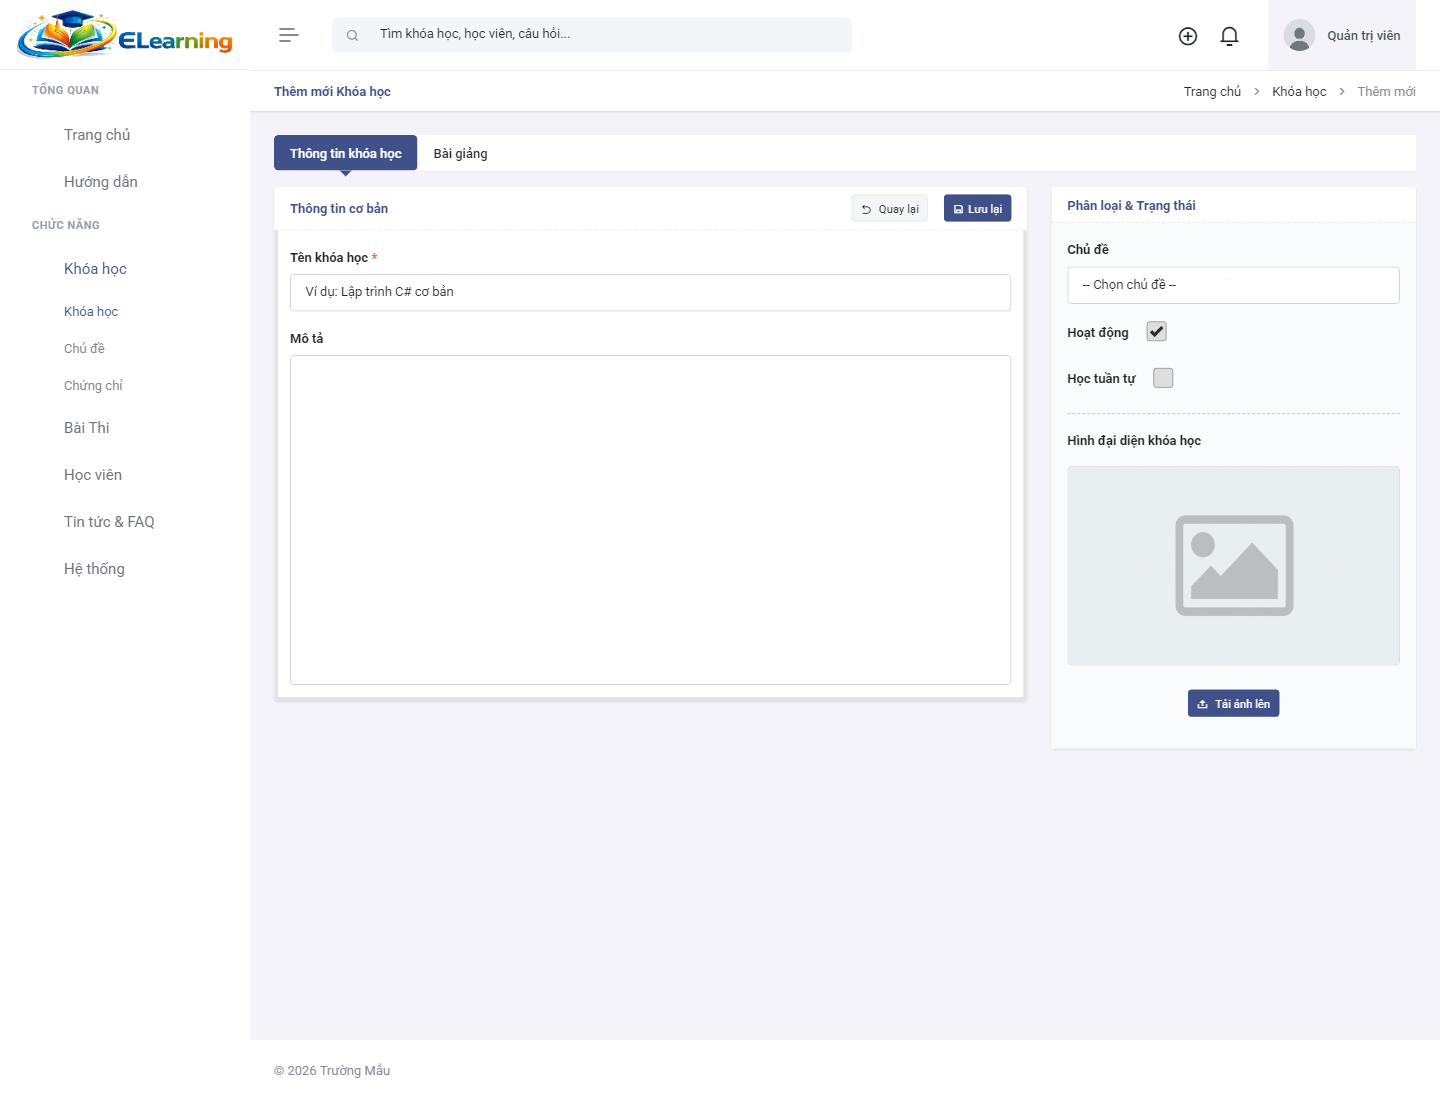The height and width of the screenshot is (1100, 1440).
Task: Click inside the Mô tả text area
Action: tap(650, 520)
